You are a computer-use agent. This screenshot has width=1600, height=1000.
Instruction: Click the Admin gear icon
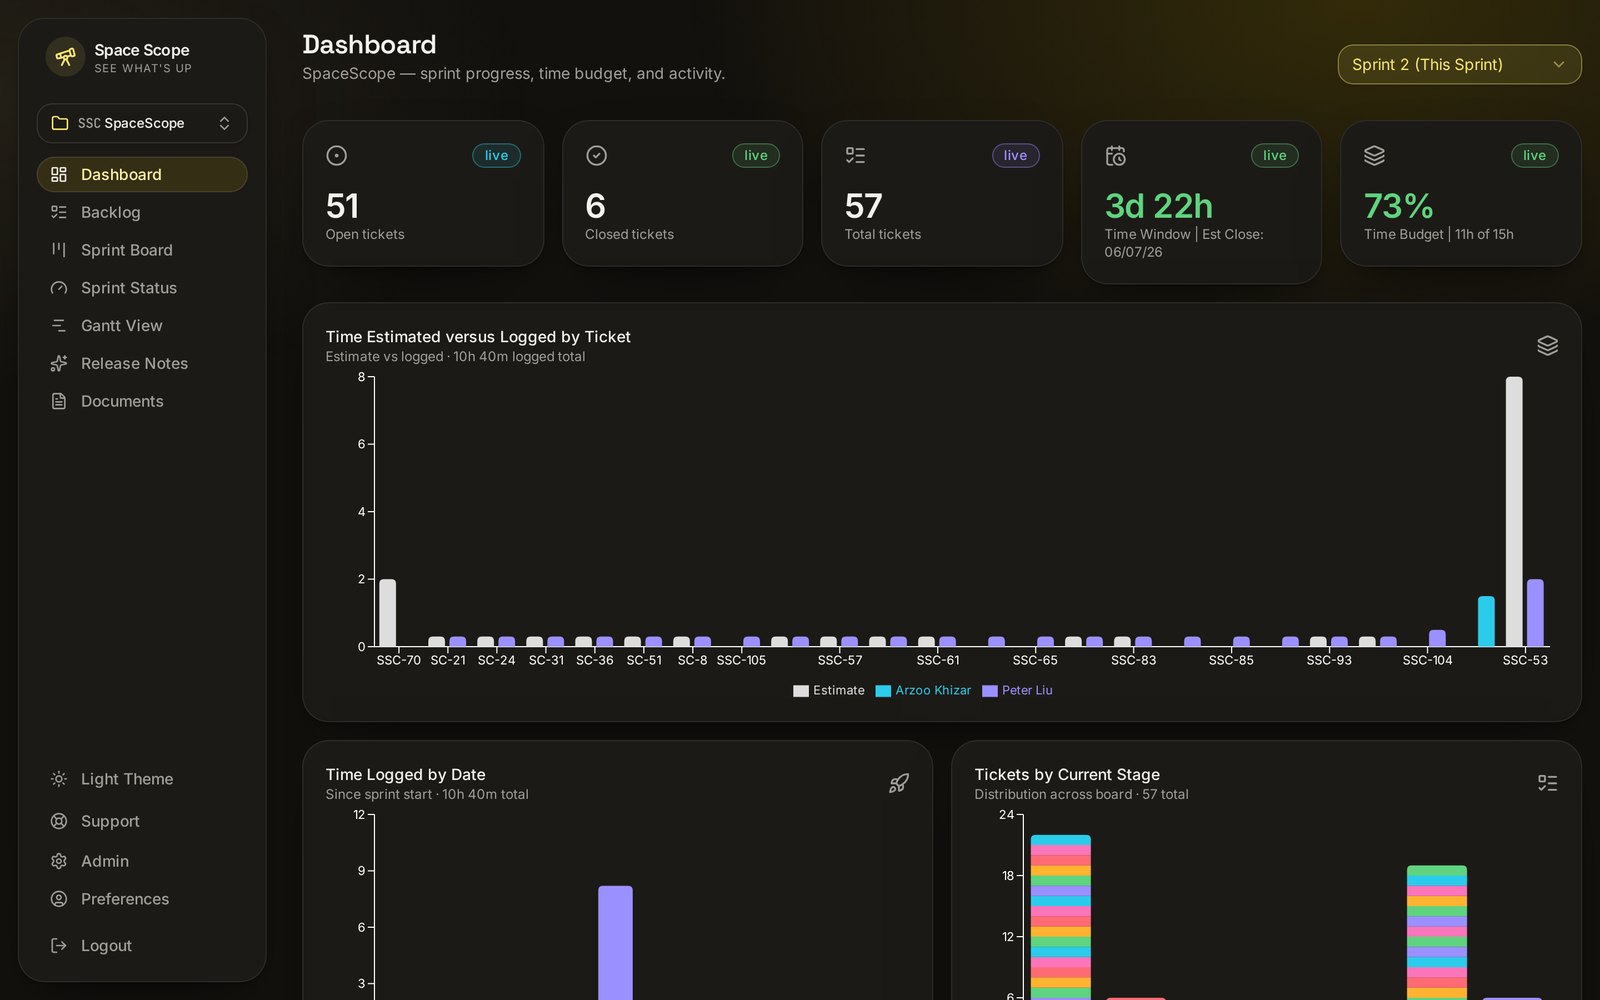pyautogui.click(x=59, y=861)
